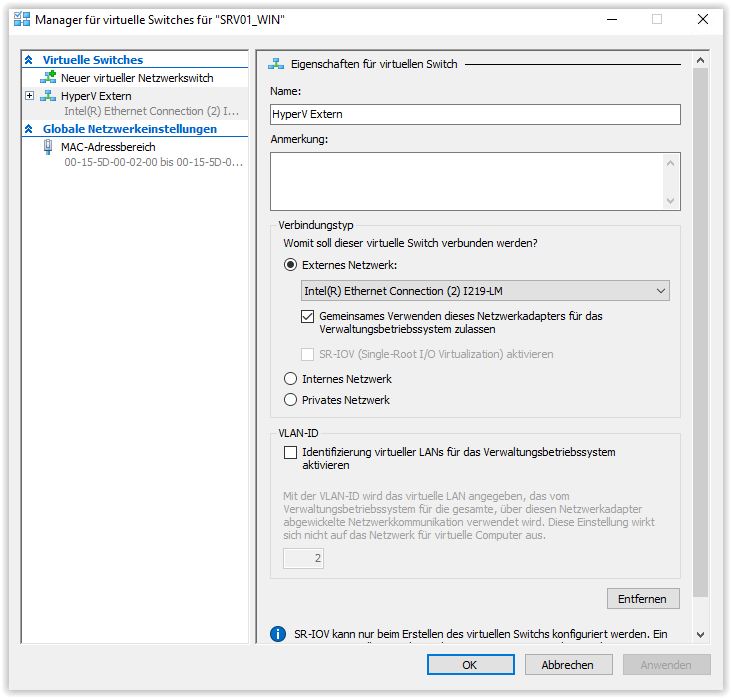Click the Virtual Switch Manager title bar icon
Image resolution: width=731 pixels, height=698 pixels.
(x=21, y=20)
